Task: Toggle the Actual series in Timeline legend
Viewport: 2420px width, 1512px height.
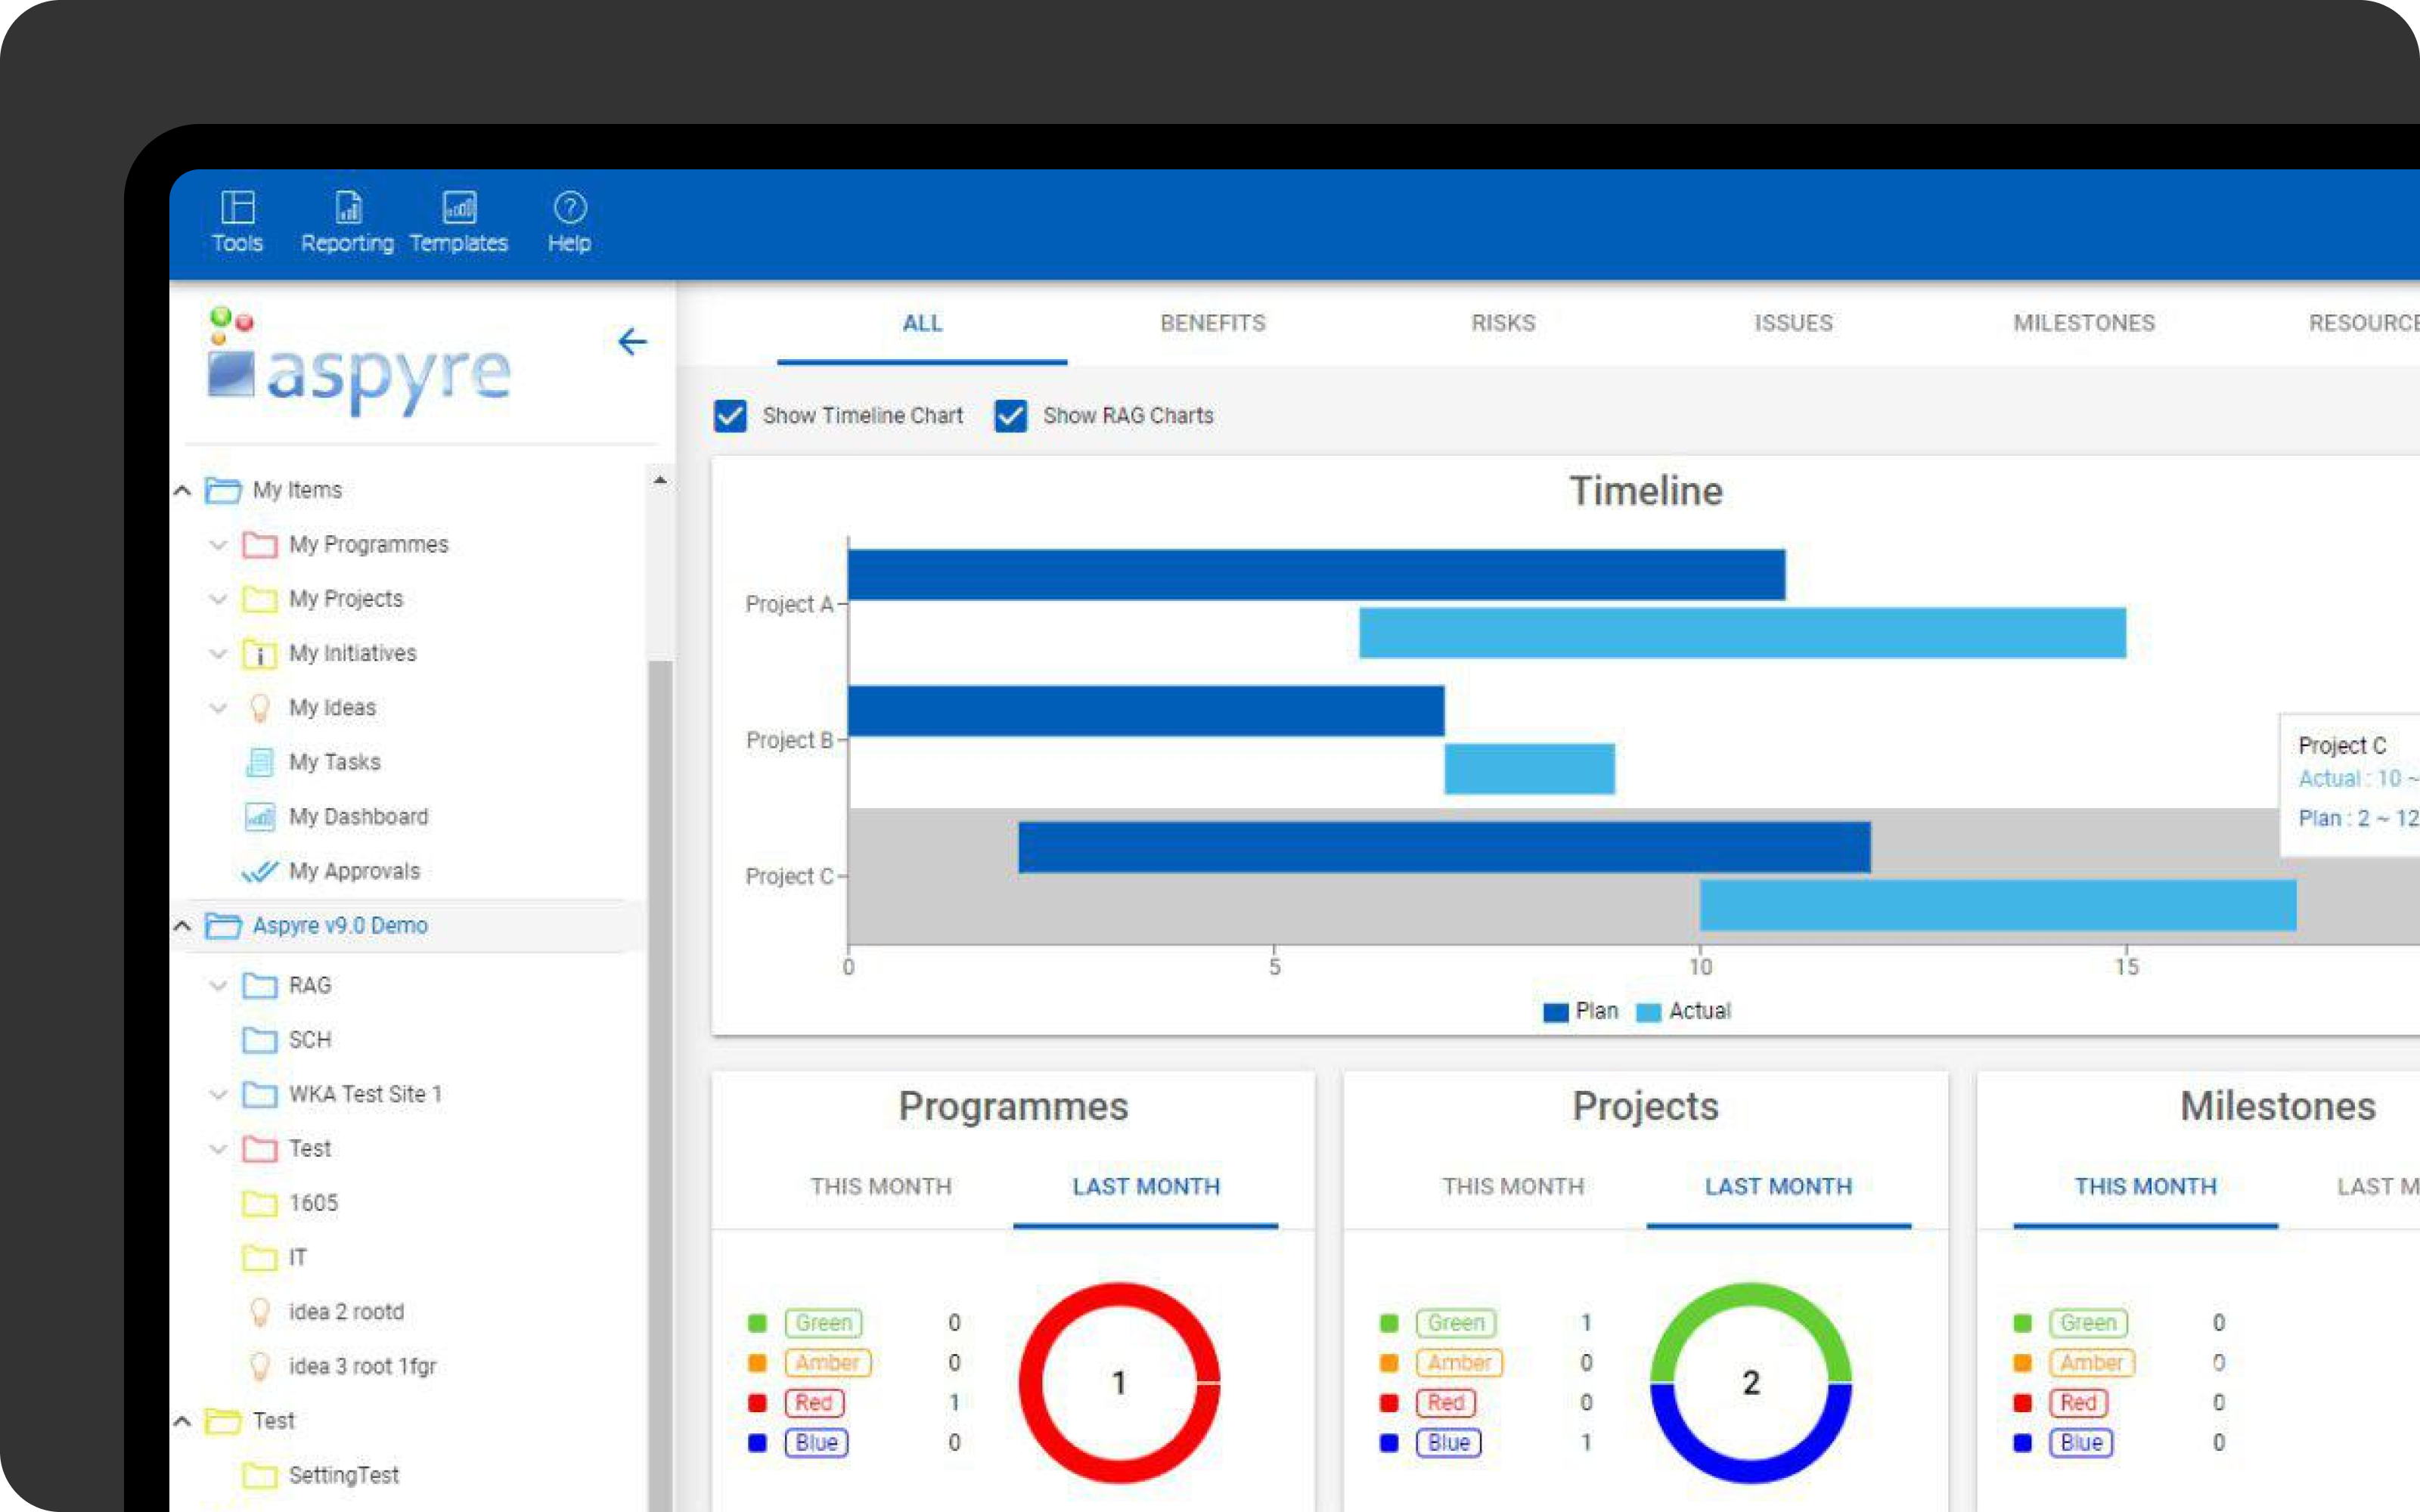Action: [1684, 1011]
